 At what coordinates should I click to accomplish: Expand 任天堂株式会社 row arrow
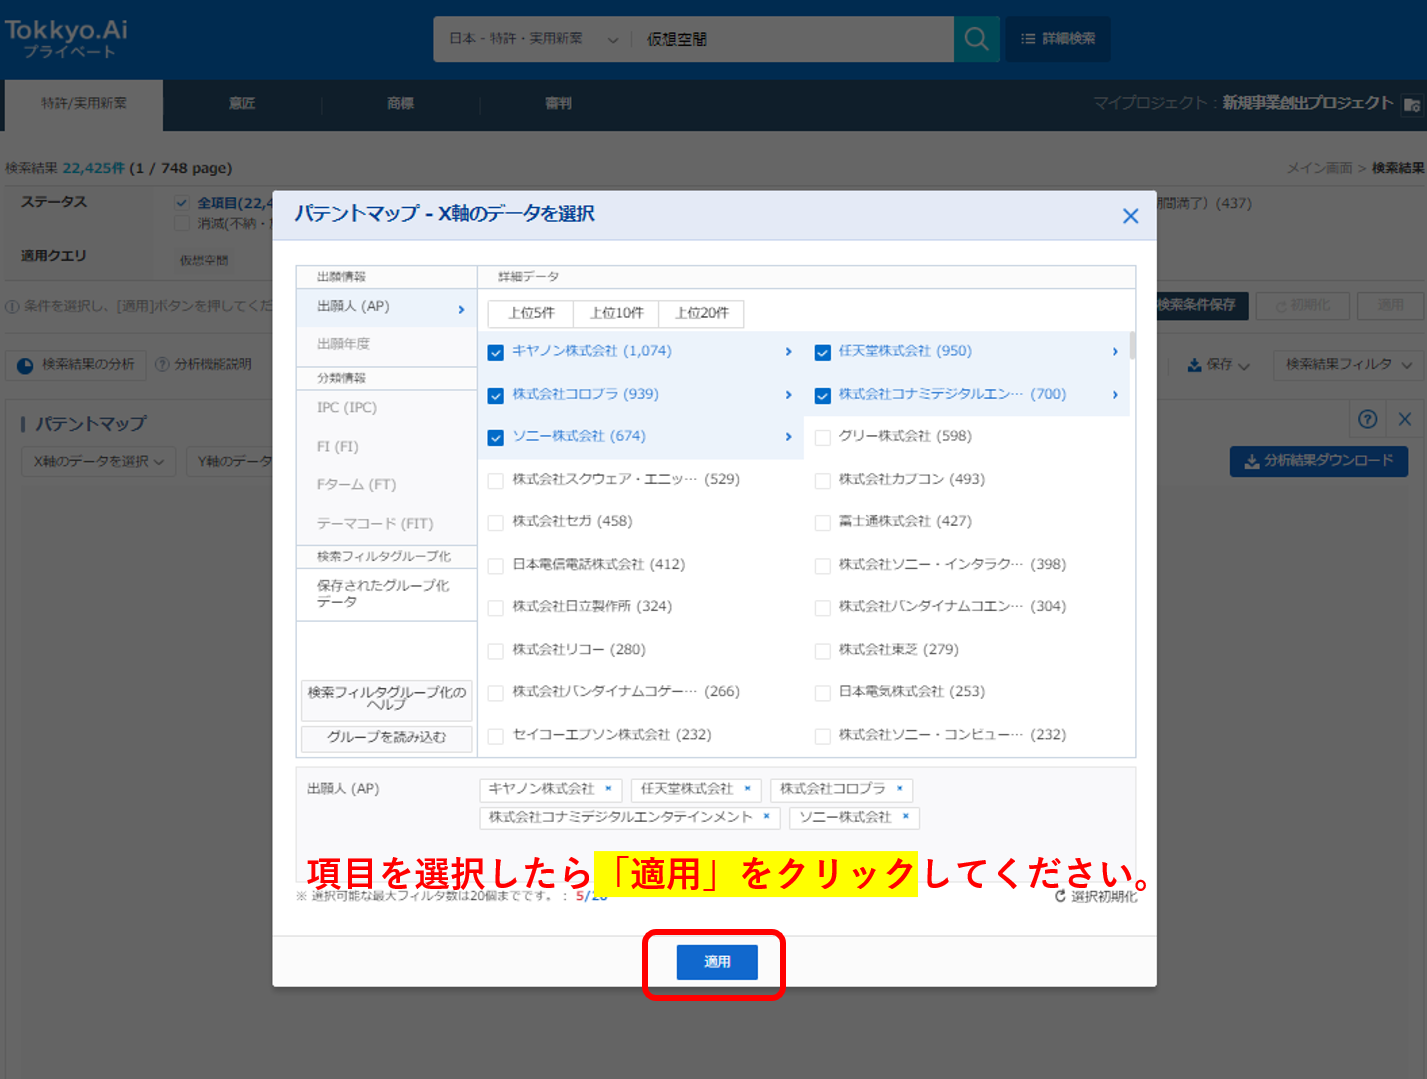1115,351
